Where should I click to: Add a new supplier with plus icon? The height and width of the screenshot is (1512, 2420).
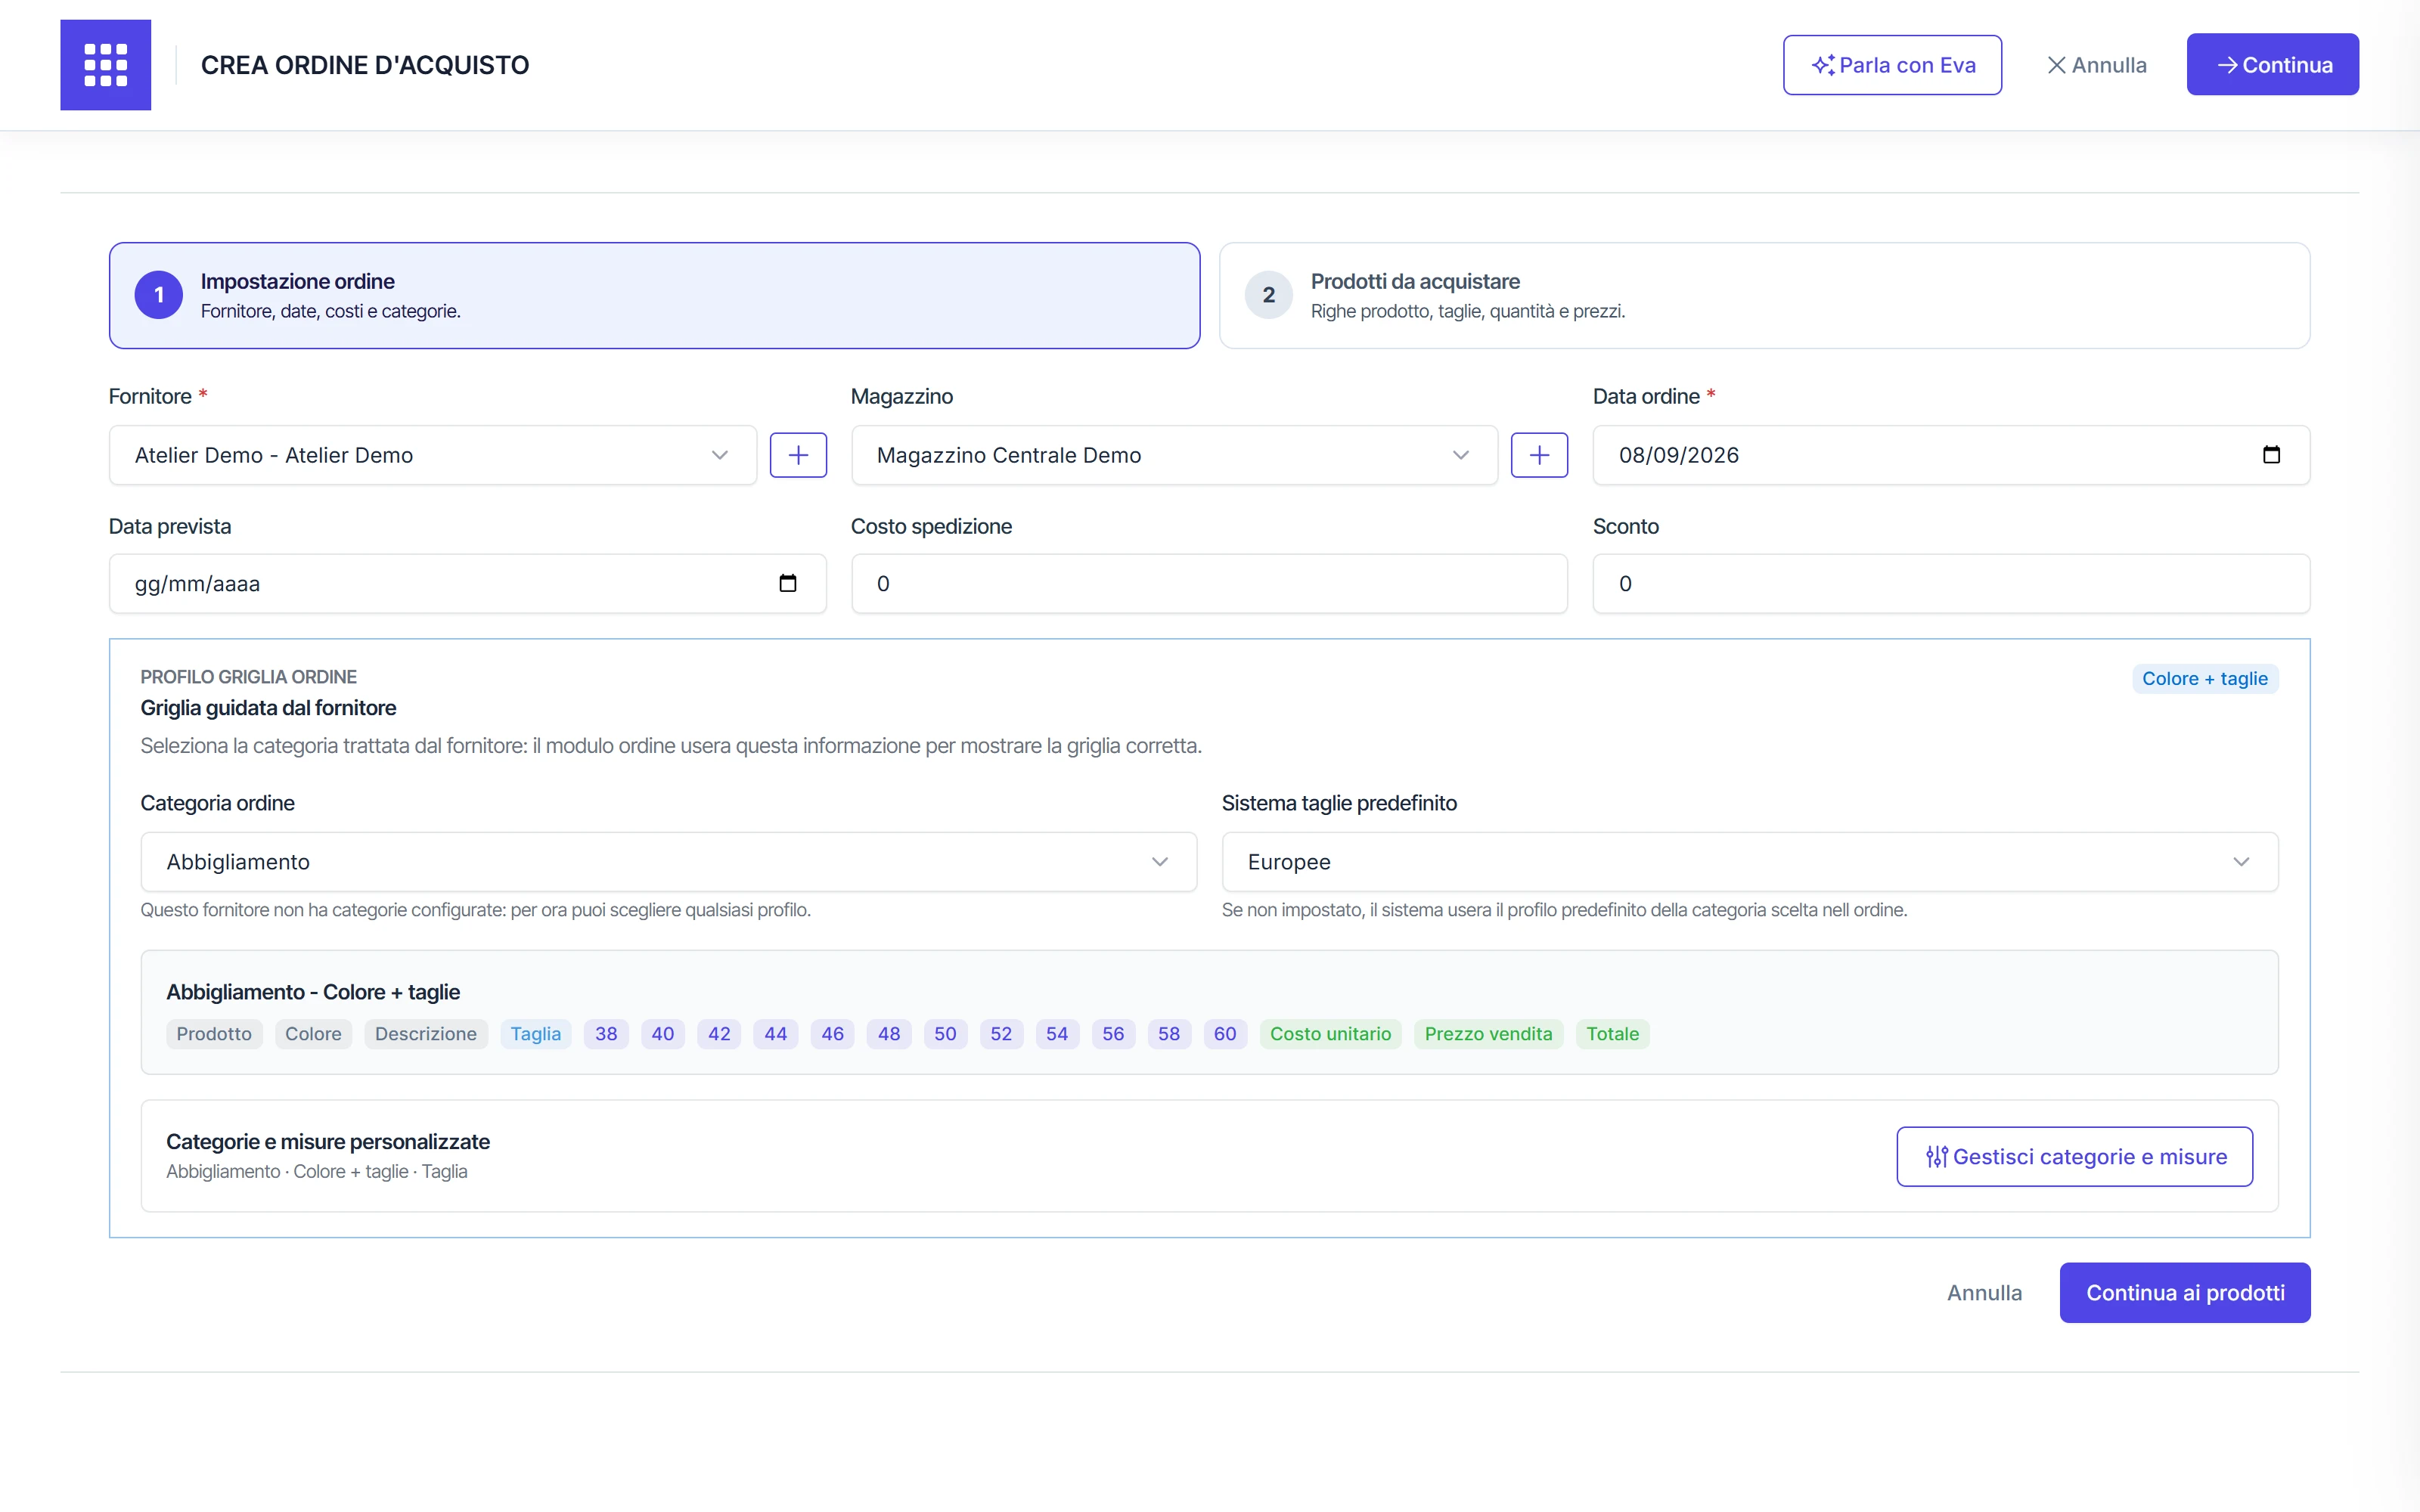[x=798, y=455]
